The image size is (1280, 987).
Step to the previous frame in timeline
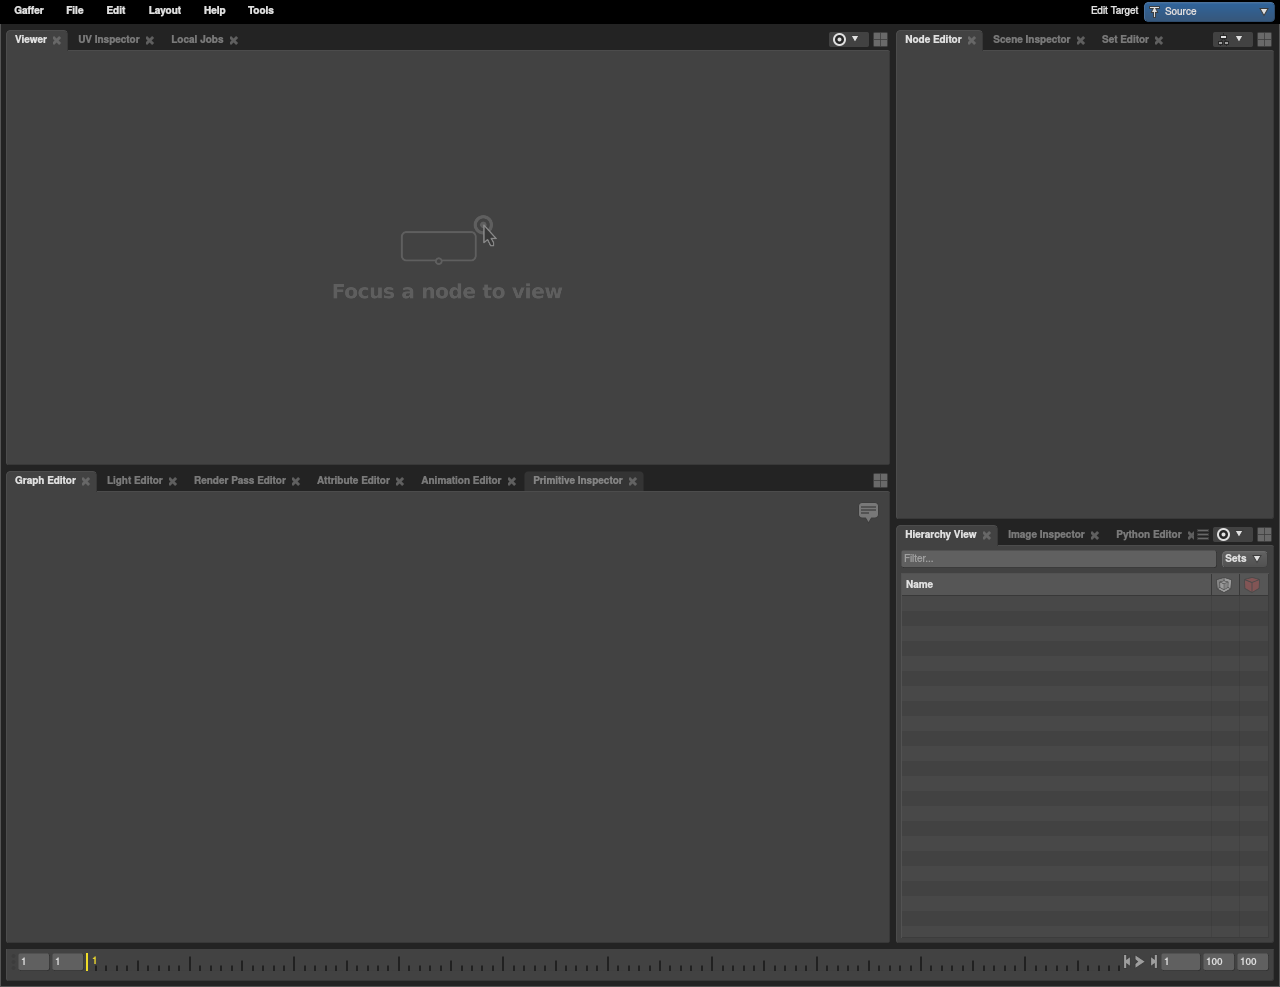coord(1127,961)
